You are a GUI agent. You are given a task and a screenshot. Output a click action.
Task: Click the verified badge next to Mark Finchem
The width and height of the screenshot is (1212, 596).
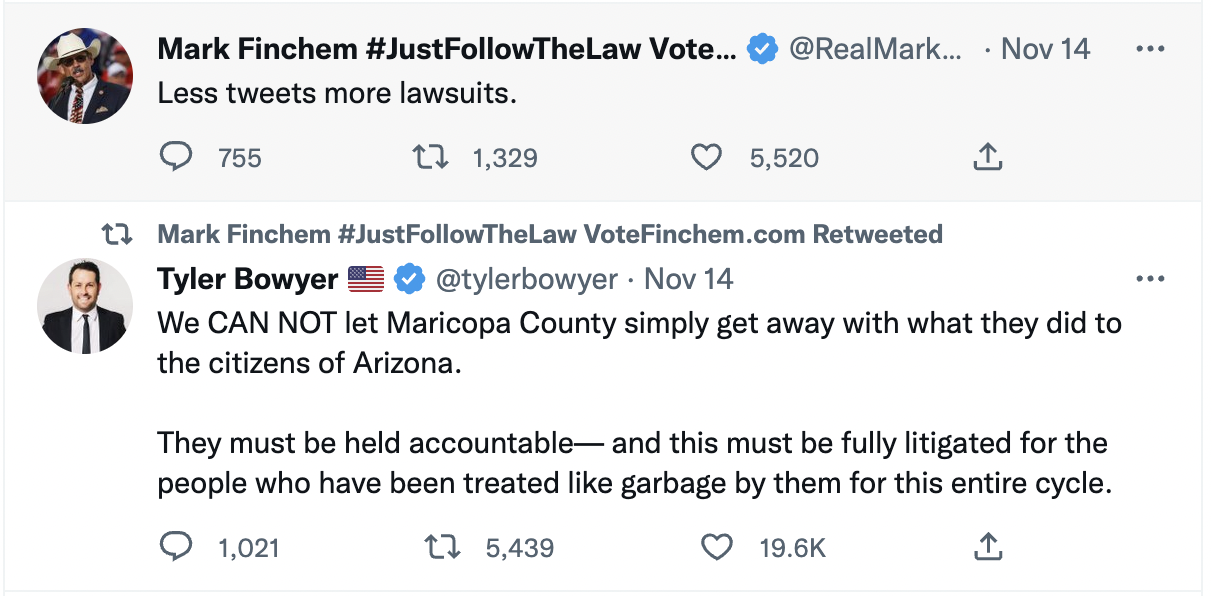pyautogui.click(x=762, y=47)
